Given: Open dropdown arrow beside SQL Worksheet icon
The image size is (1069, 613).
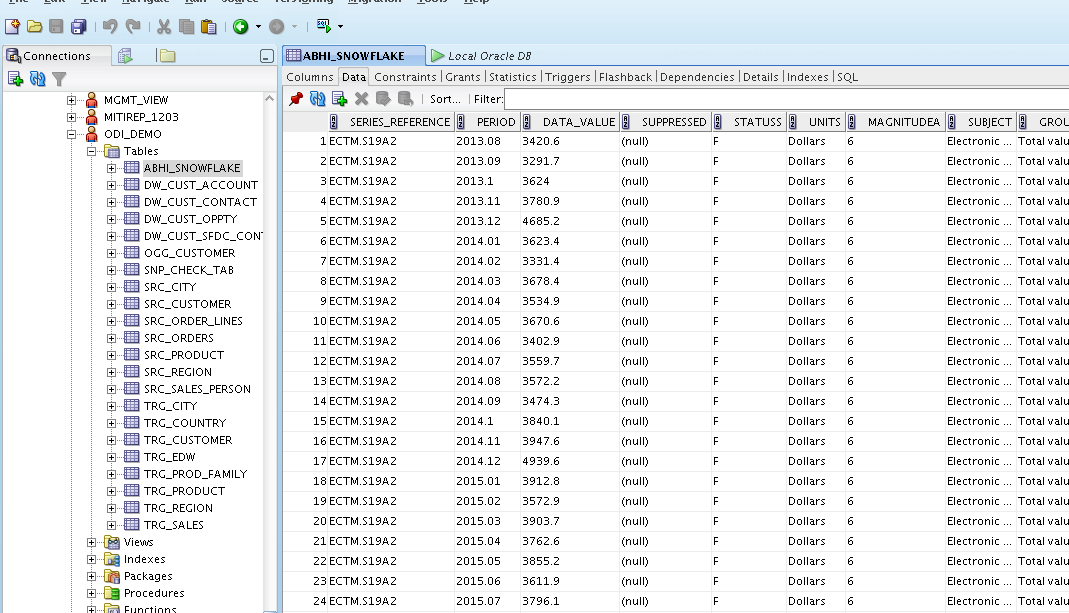Looking at the screenshot, I should pyautogui.click(x=340, y=26).
